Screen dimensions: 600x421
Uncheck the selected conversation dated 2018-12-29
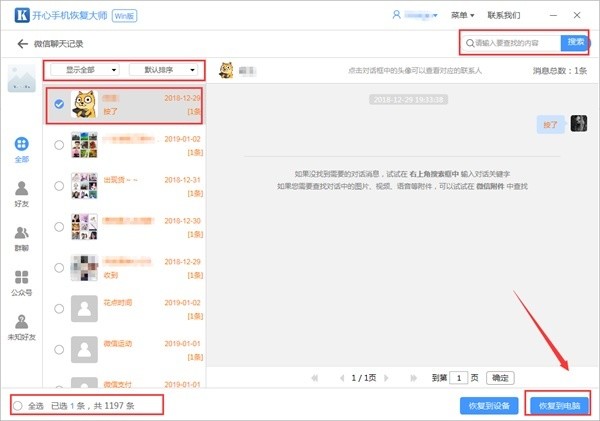59,104
